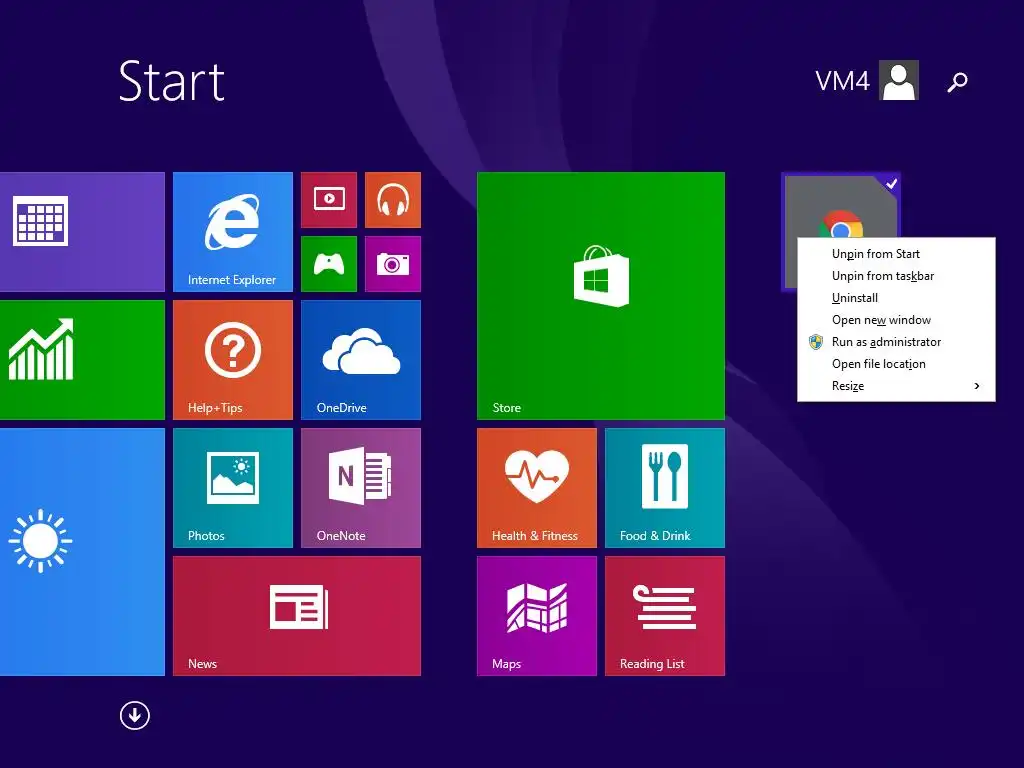Open the Music headphones tile
Screen dimensions: 1024x768
coord(393,200)
